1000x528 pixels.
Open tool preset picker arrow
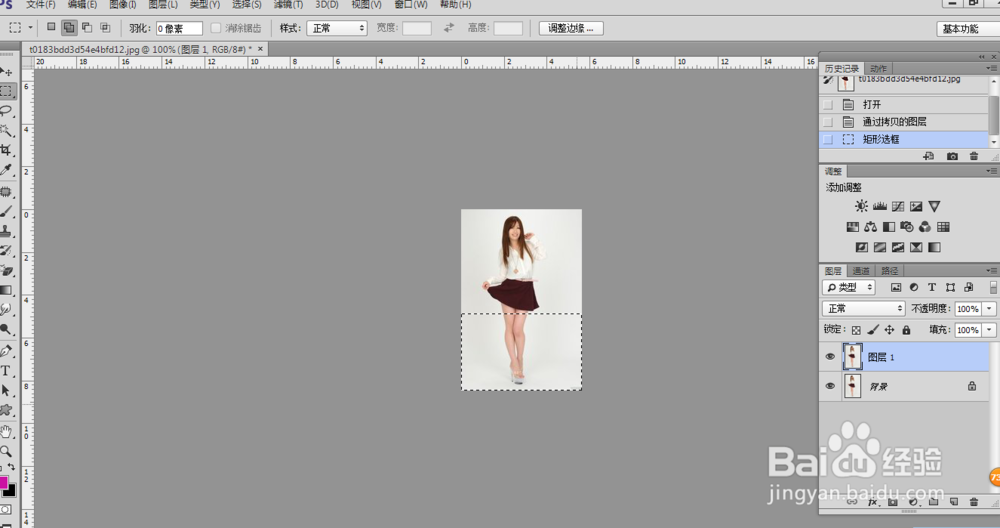(x=30, y=28)
